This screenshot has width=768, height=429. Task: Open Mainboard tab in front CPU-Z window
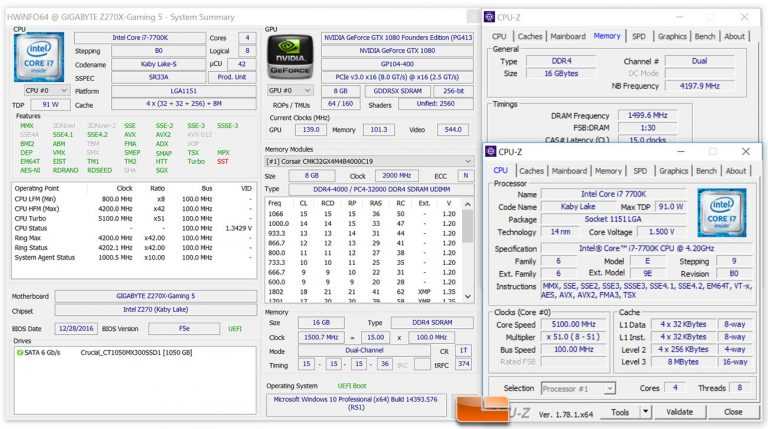pos(569,171)
